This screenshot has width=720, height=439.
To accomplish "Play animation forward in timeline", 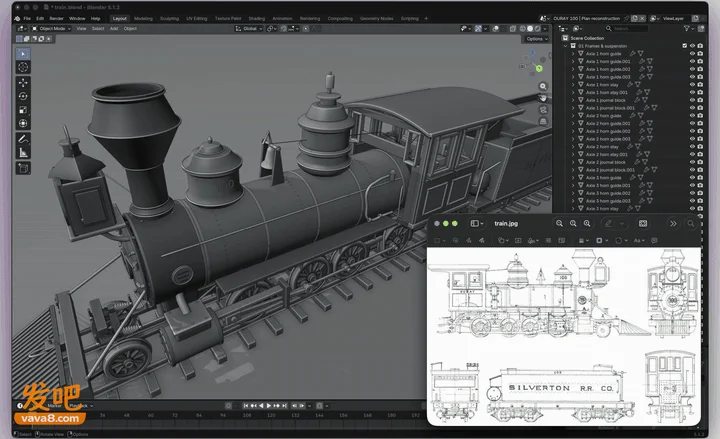I will 269,405.
